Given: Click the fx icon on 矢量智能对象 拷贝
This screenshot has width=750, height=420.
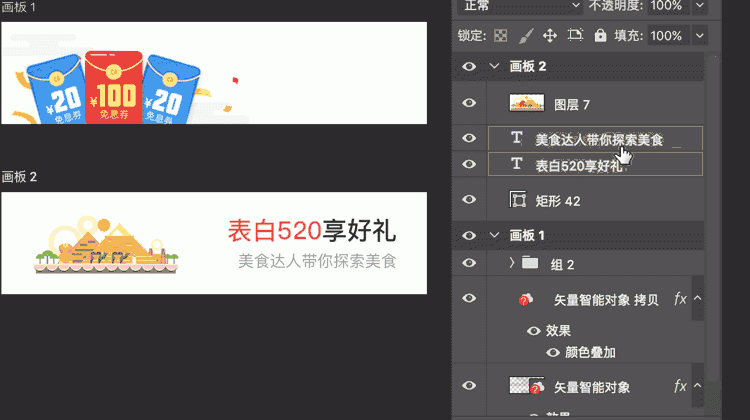Looking at the screenshot, I should [x=680, y=299].
